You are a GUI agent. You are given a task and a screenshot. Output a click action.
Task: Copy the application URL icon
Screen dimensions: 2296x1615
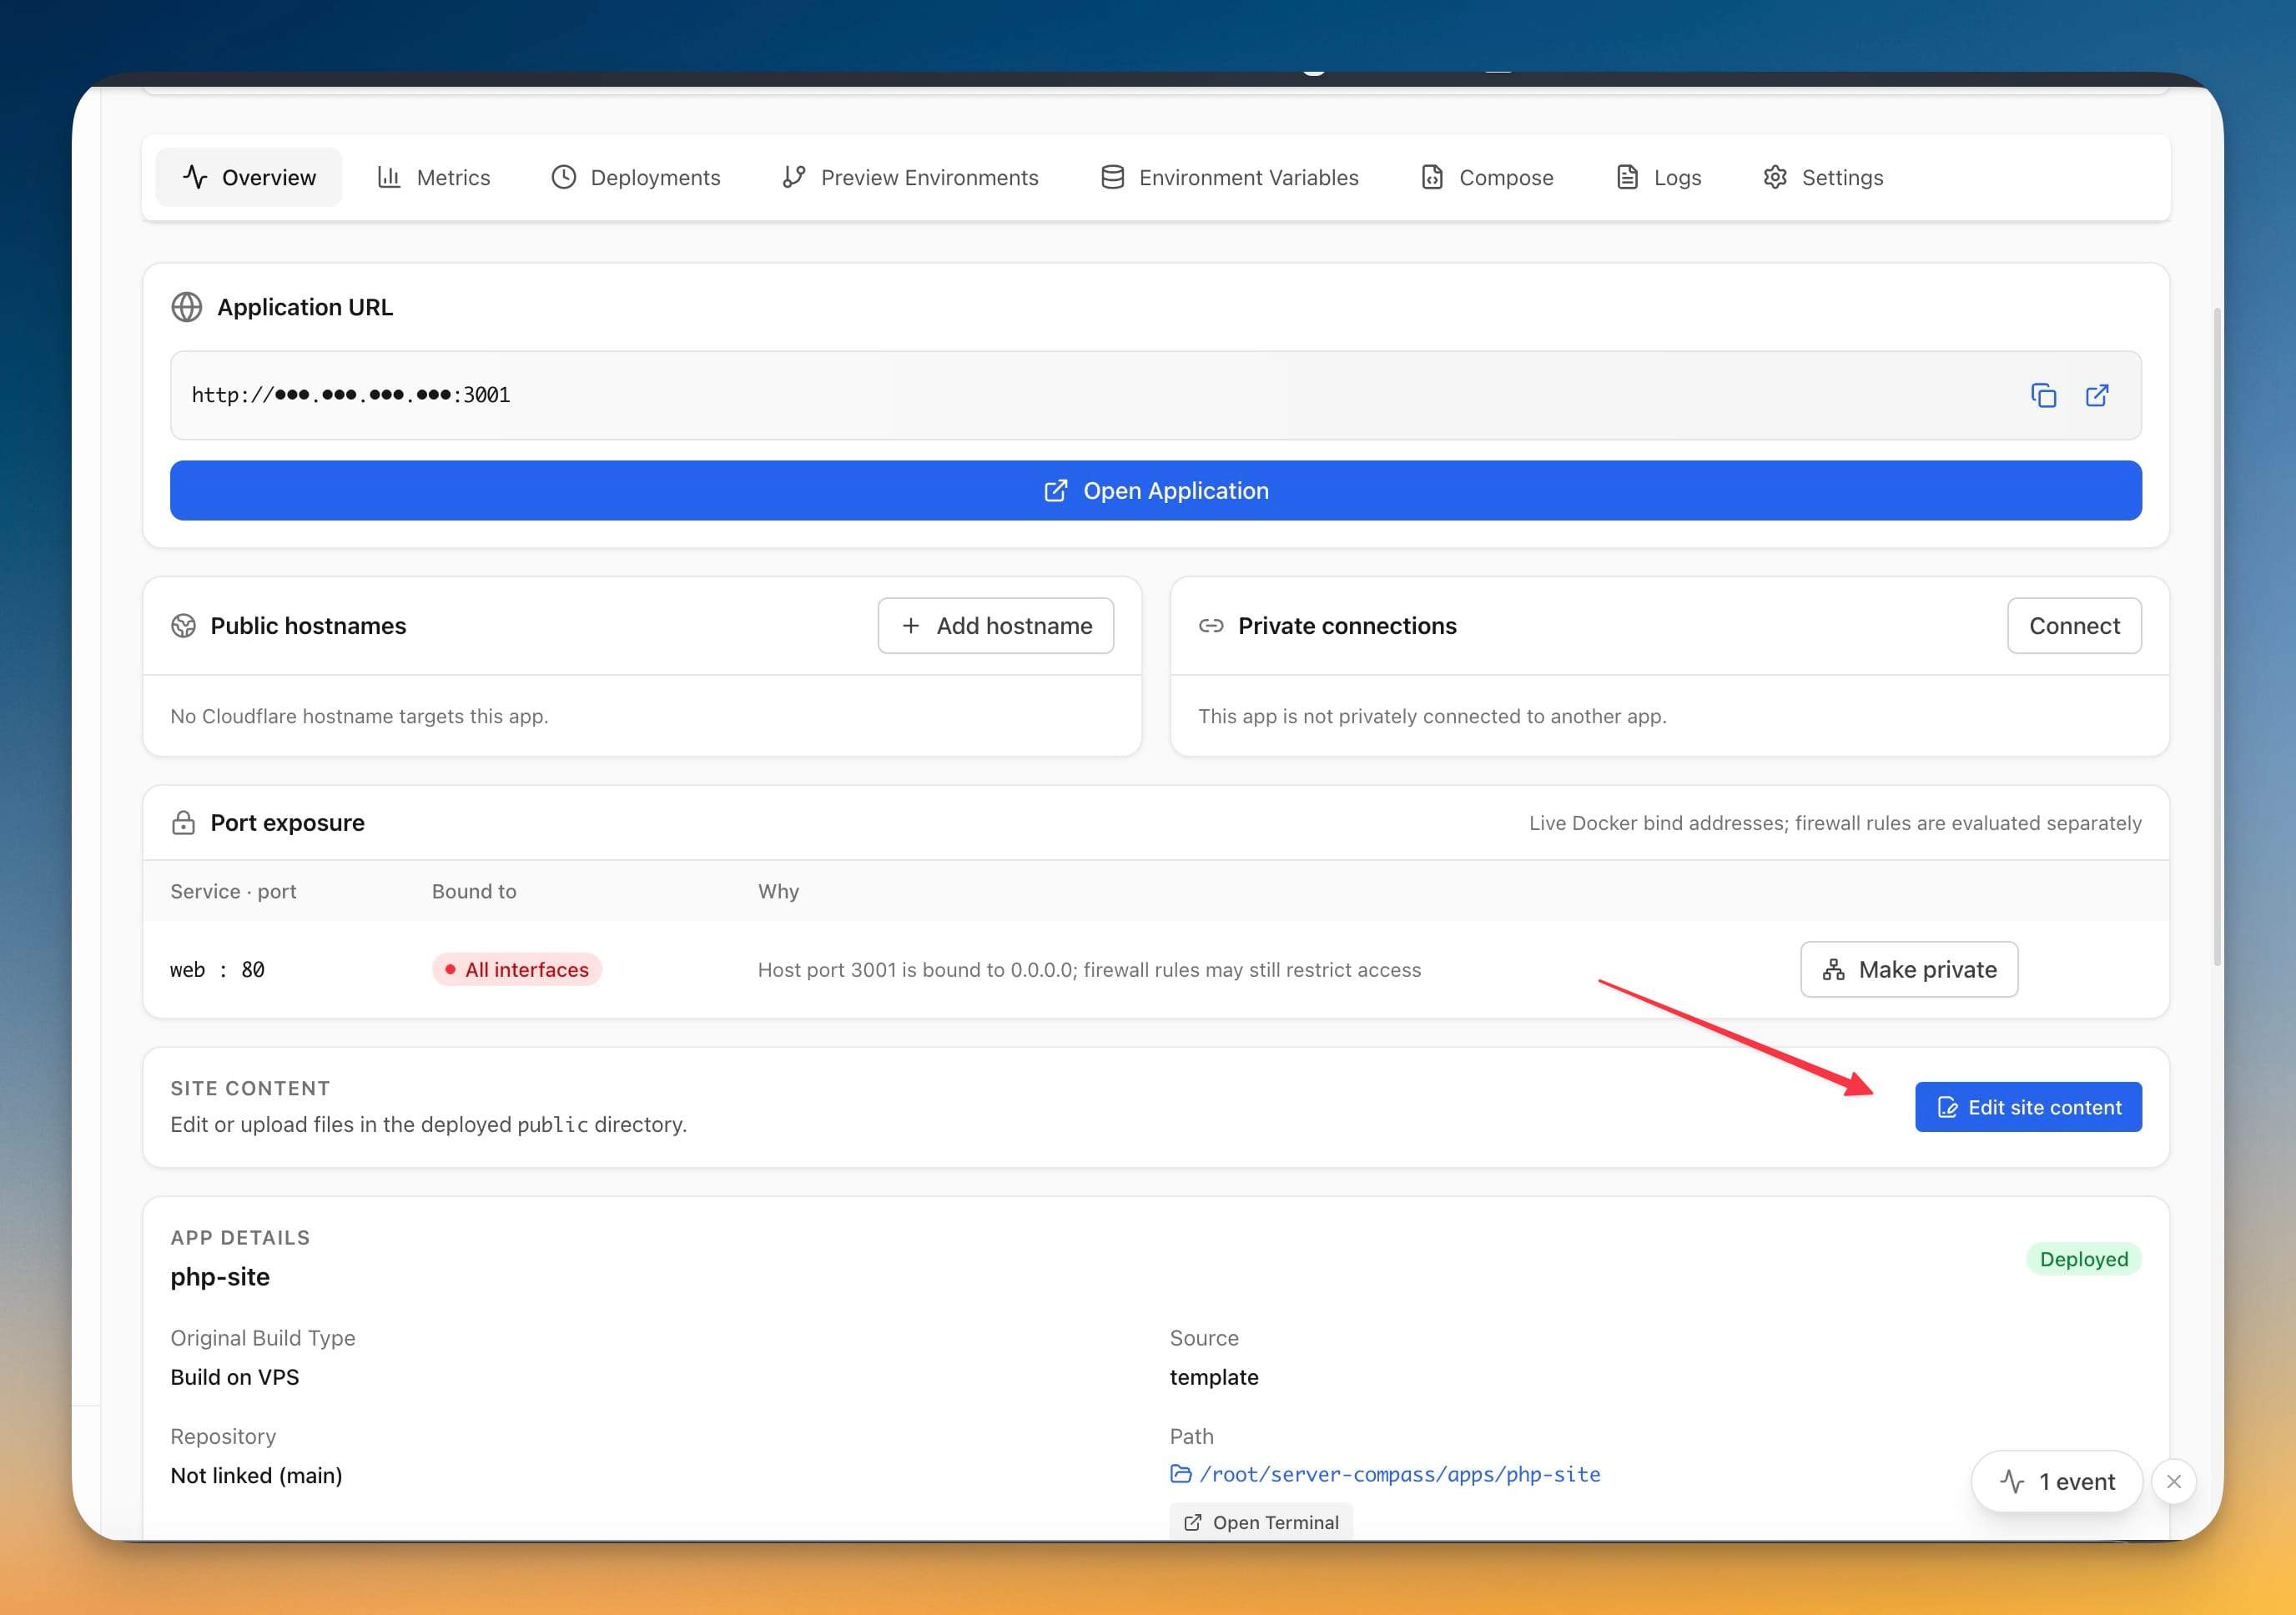[2043, 396]
